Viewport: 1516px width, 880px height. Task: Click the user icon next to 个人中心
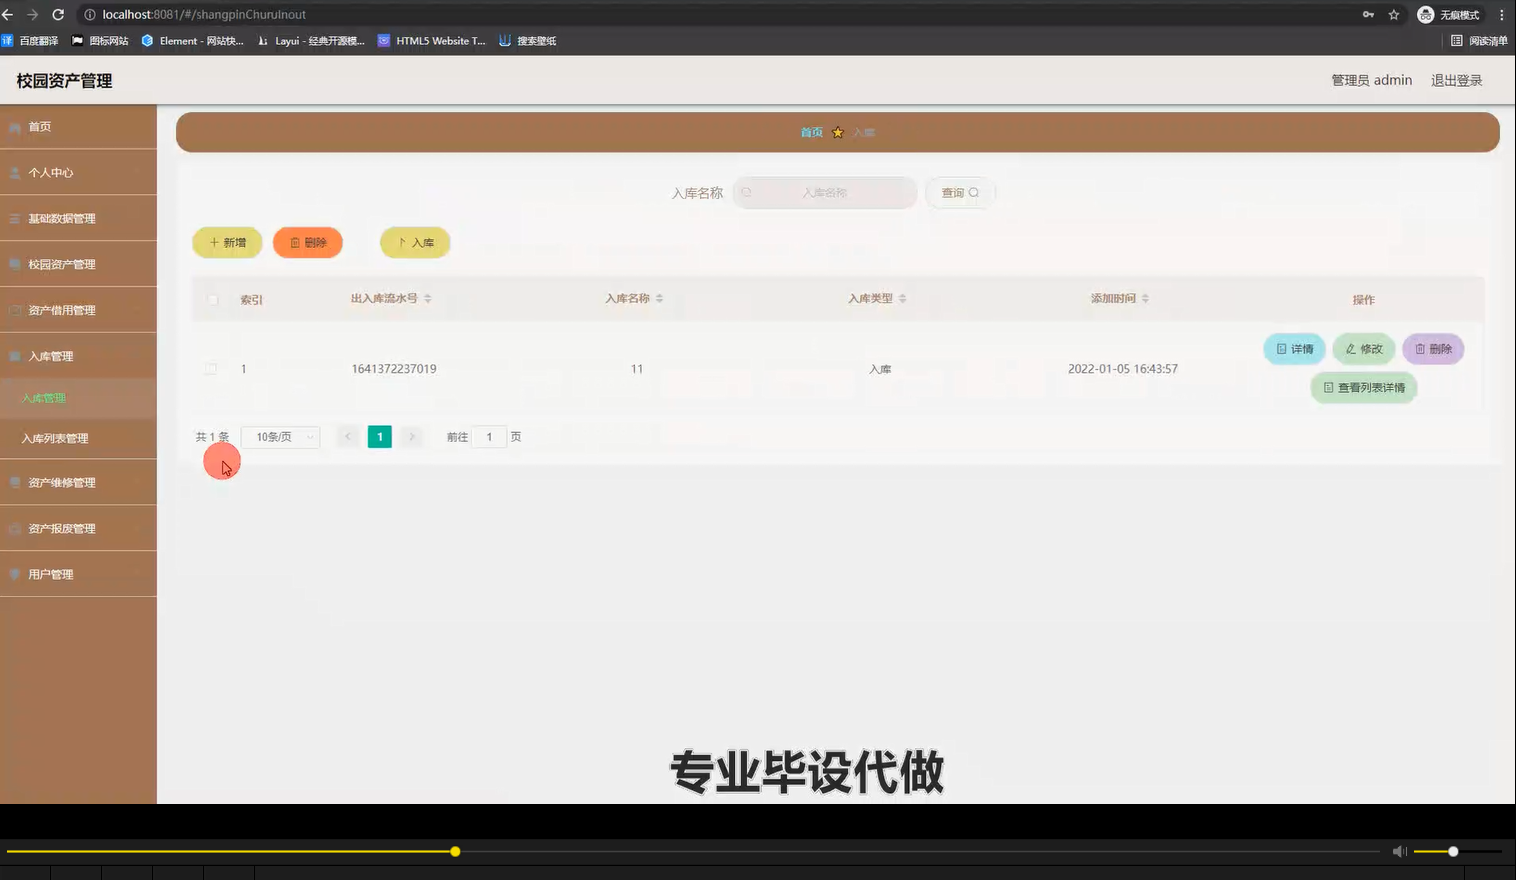click(15, 172)
